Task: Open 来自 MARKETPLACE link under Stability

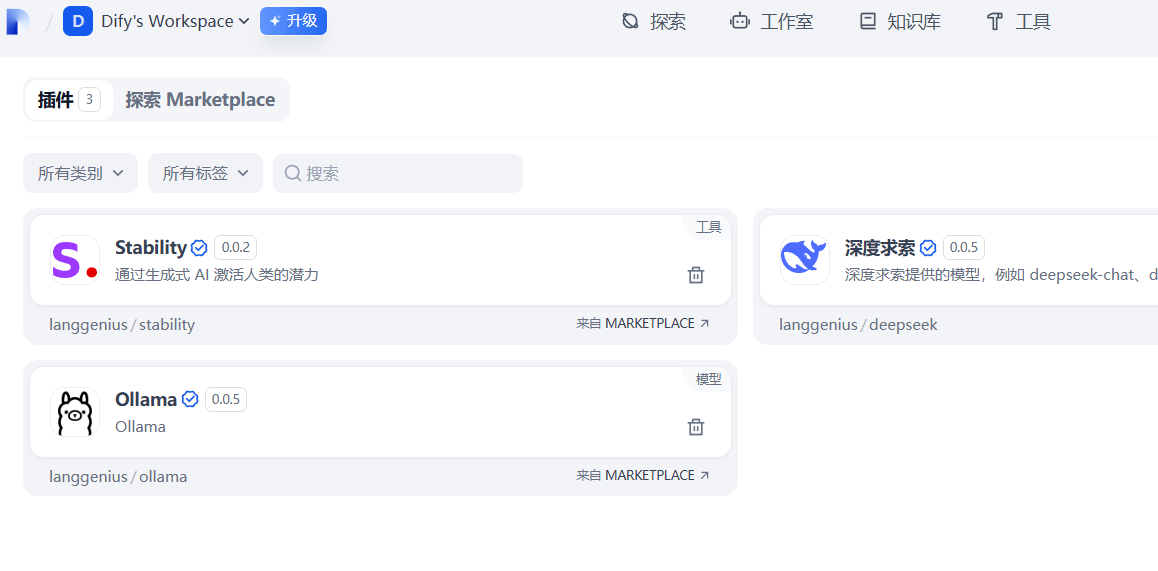Action: pos(643,324)
